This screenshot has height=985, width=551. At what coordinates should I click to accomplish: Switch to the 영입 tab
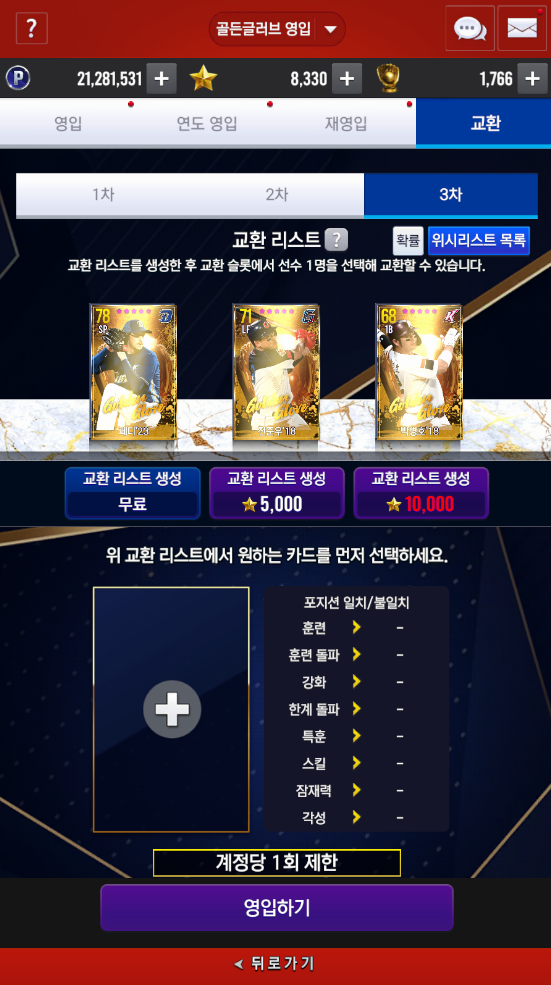[68, 123]
